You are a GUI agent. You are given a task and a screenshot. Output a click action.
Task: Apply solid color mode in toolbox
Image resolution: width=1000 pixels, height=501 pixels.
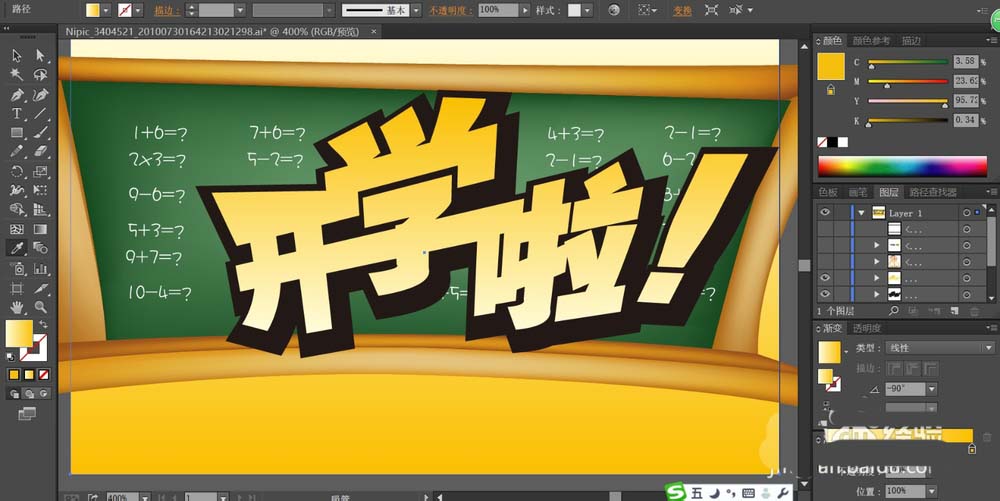(x=14, y=375)
